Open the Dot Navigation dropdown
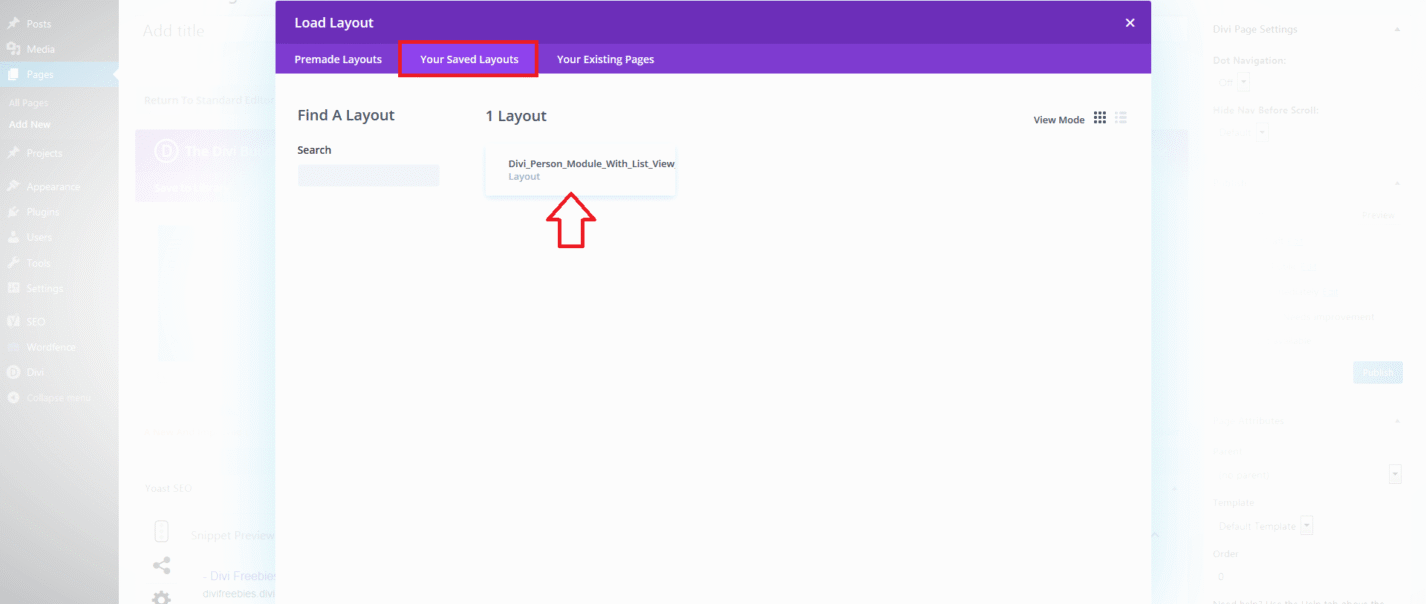 [1242, 81]
